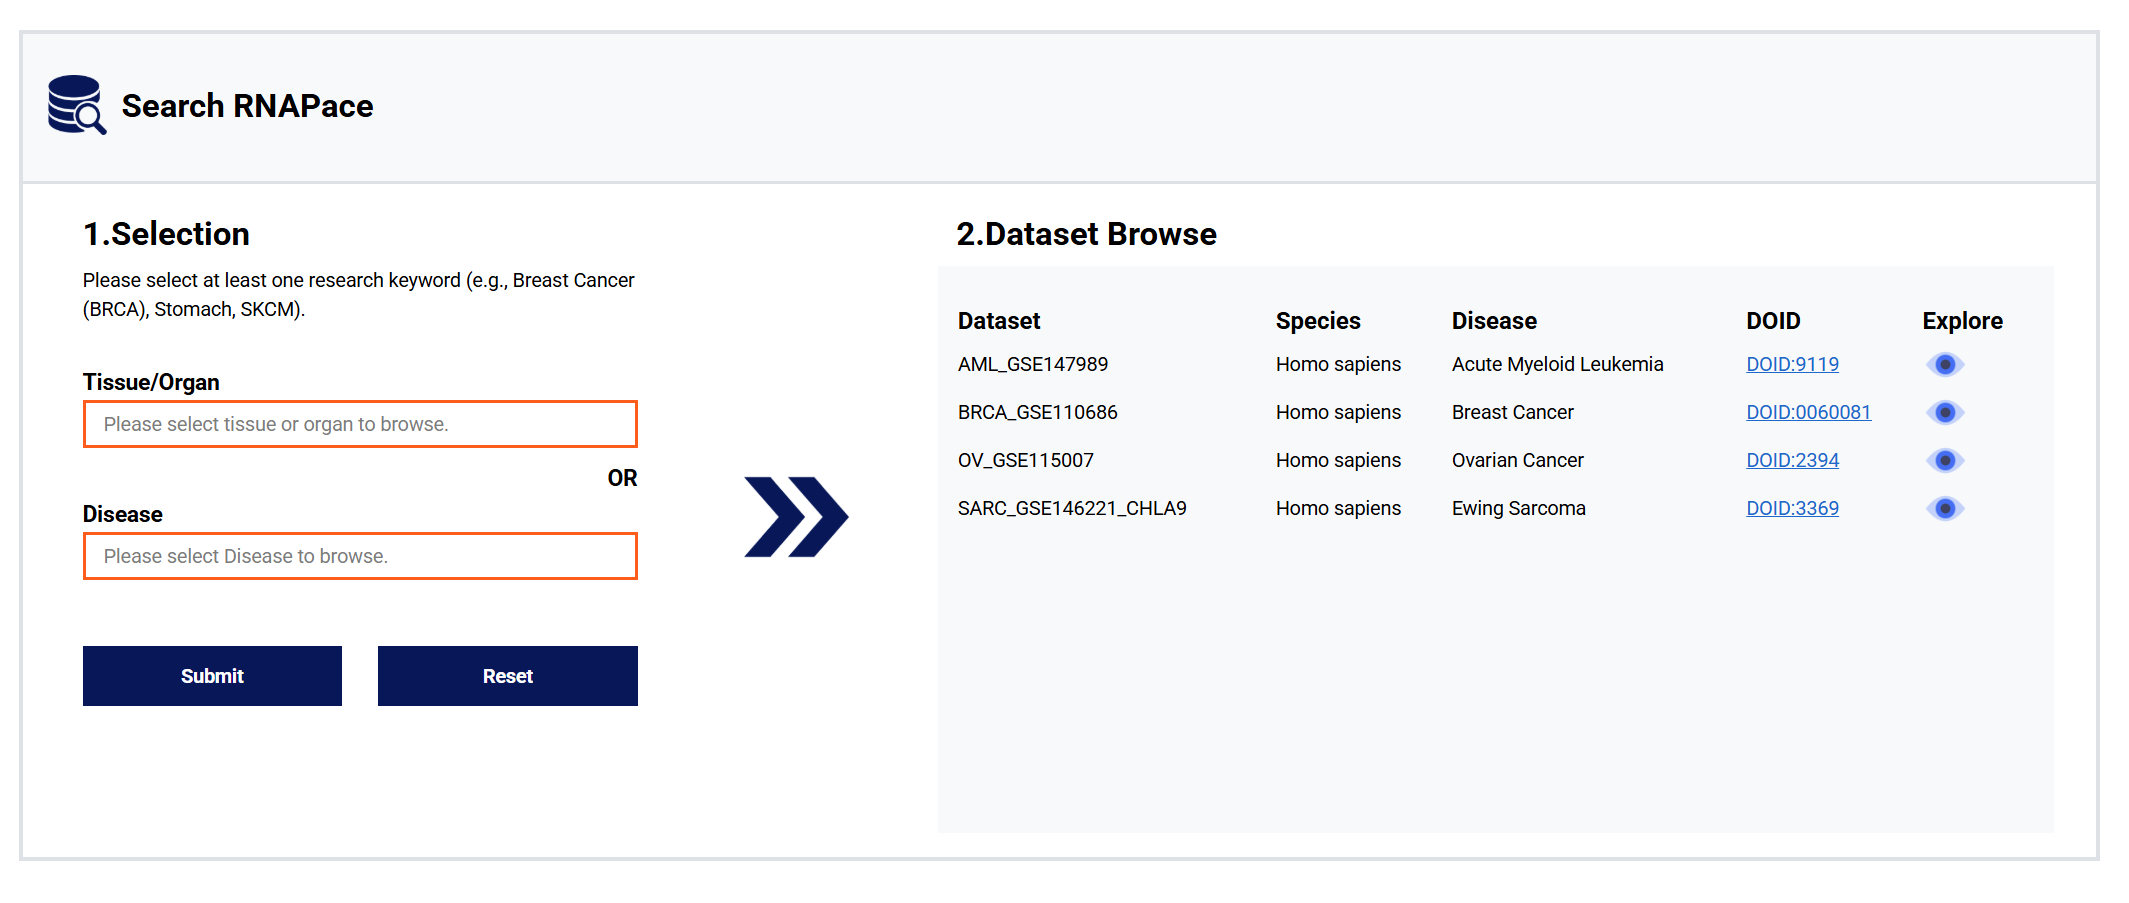The width and height of the screenshot is (2129, 903).
Task: Explore the OV_GSE115007 dataset eye icon
Action: pos(1944,461)
